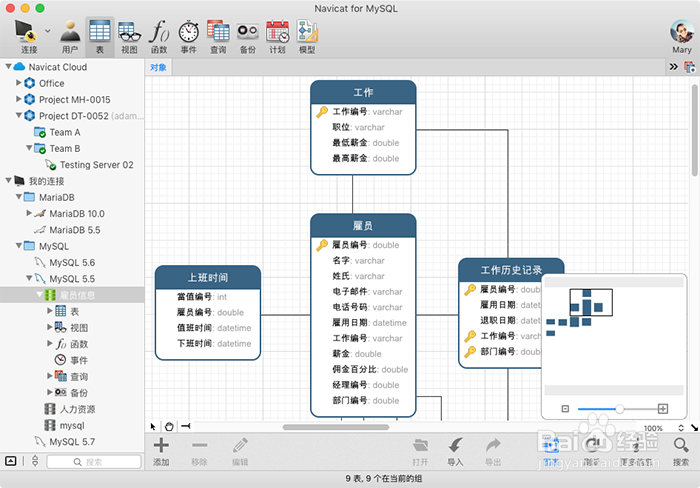
Task: Collapse the 我的连接 node
Action: (8, 180)
